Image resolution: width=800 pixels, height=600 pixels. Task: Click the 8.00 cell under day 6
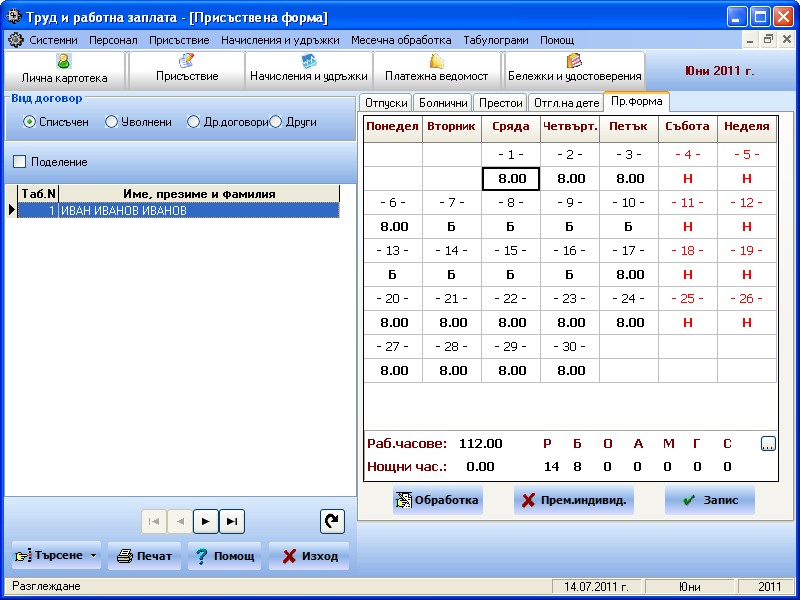(393, 227)
